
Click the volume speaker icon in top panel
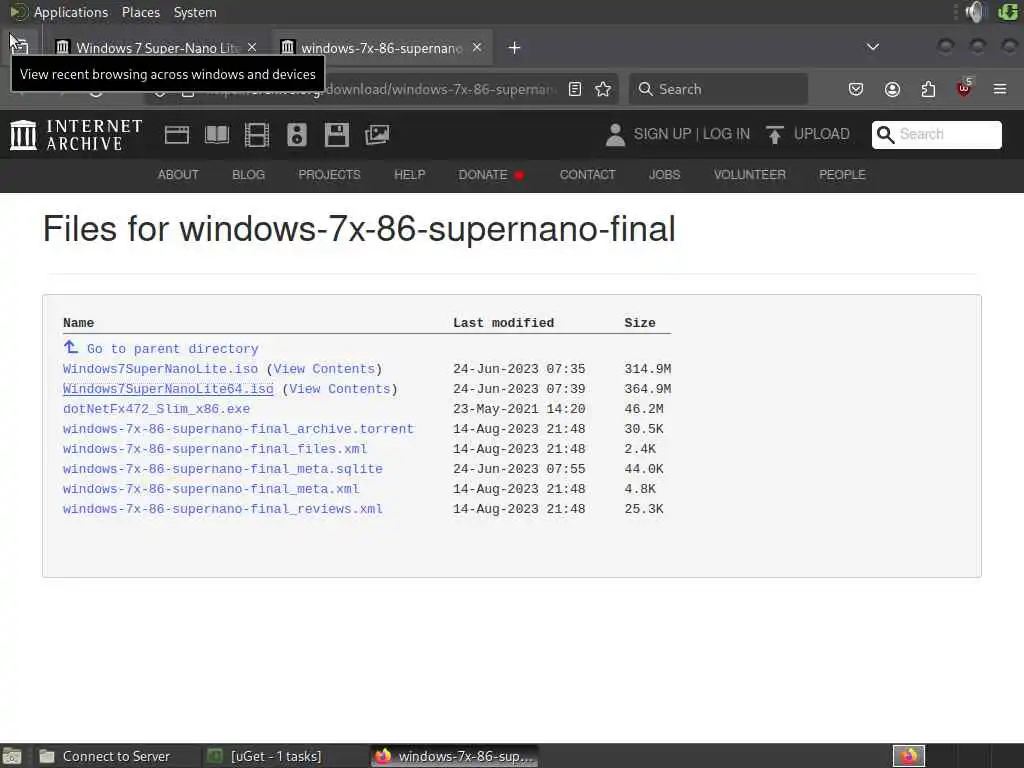pyautogui.click(x=976, y=12)
